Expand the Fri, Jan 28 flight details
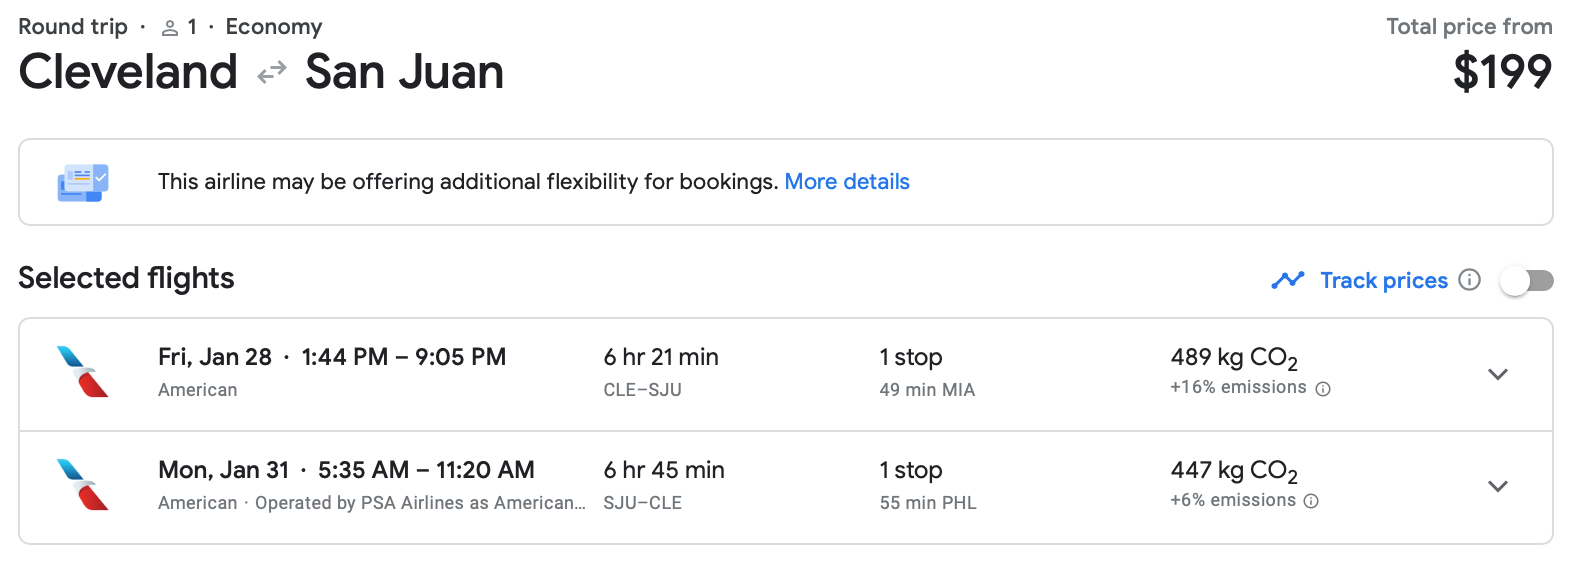1572x562 pixels. (x=1497, y=374)
